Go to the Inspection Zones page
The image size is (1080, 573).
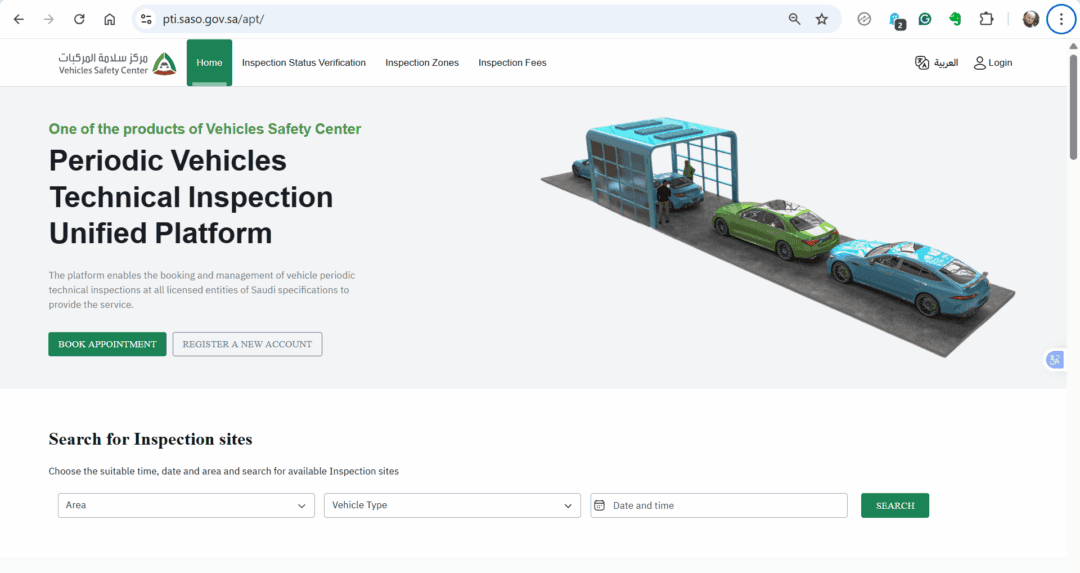[422, 63]
